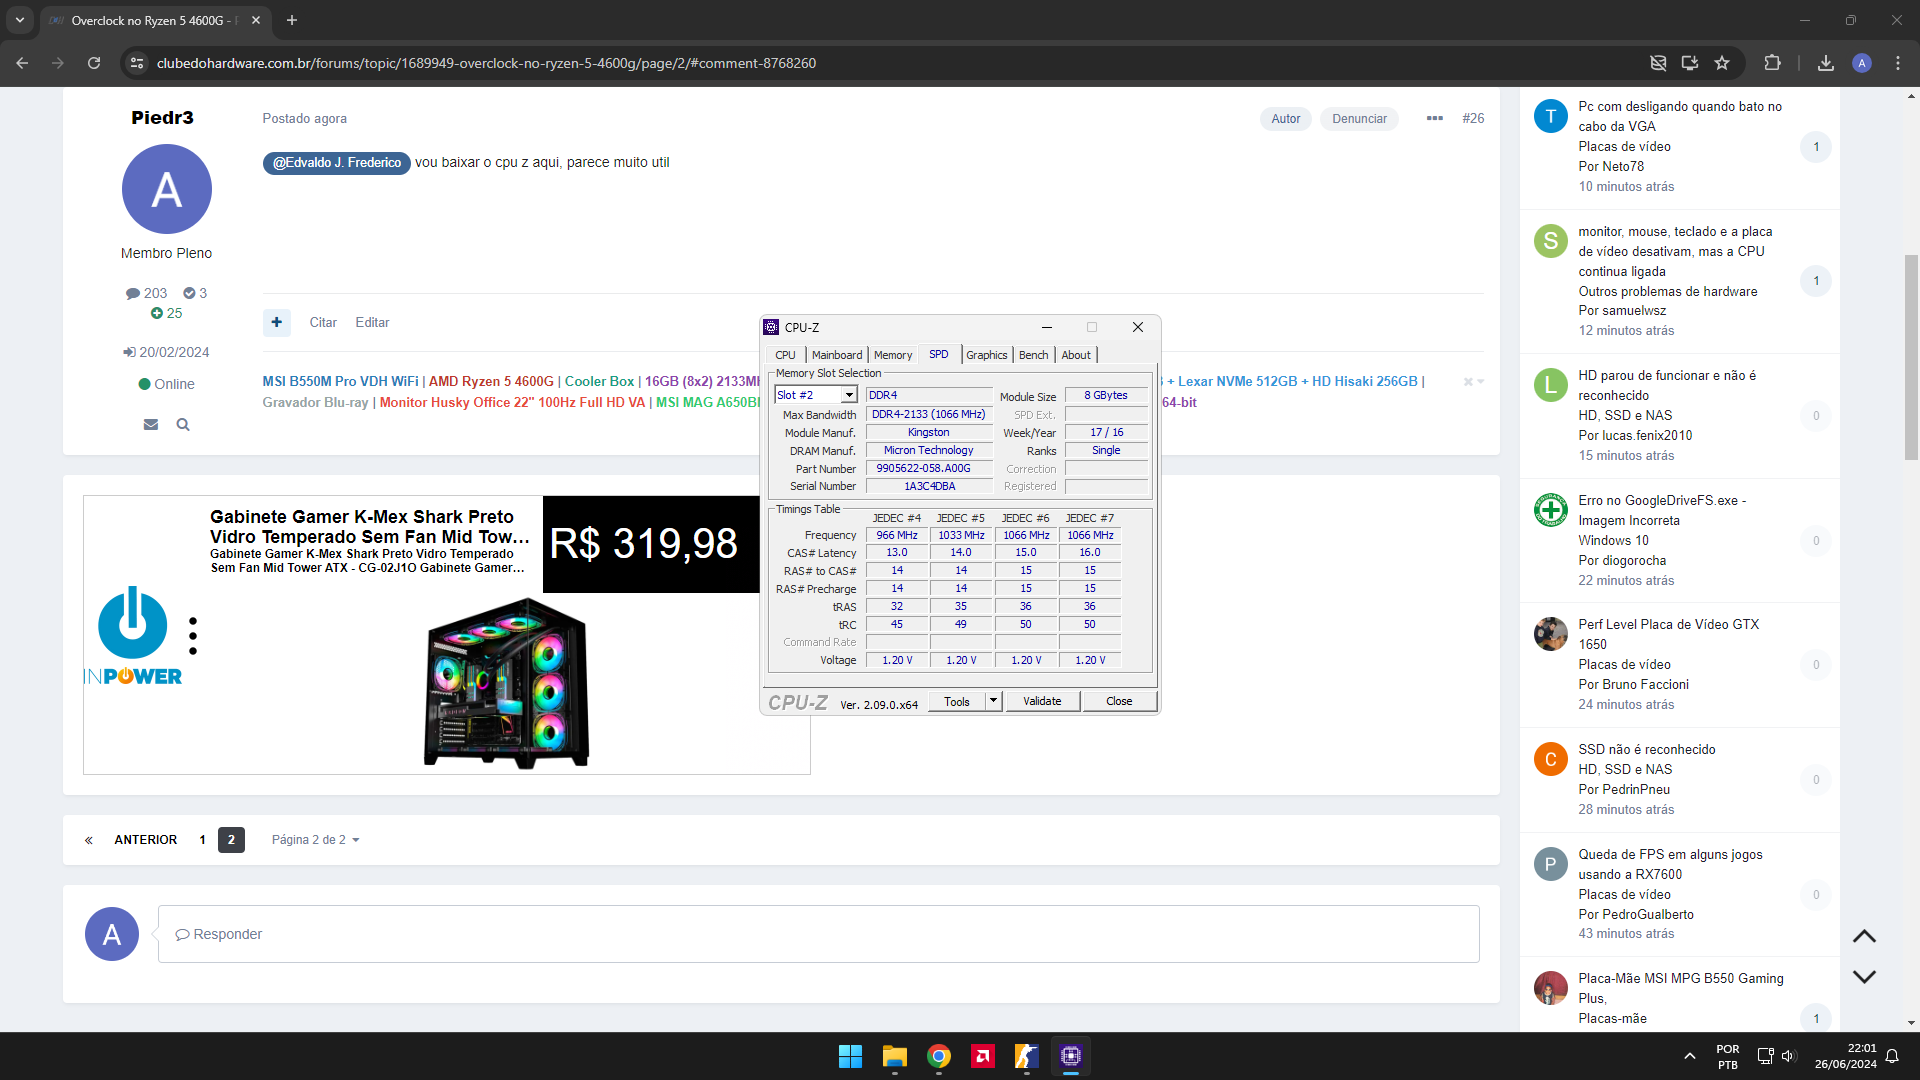
Task: Click Citar to quote the post
Action: point(323,322)
